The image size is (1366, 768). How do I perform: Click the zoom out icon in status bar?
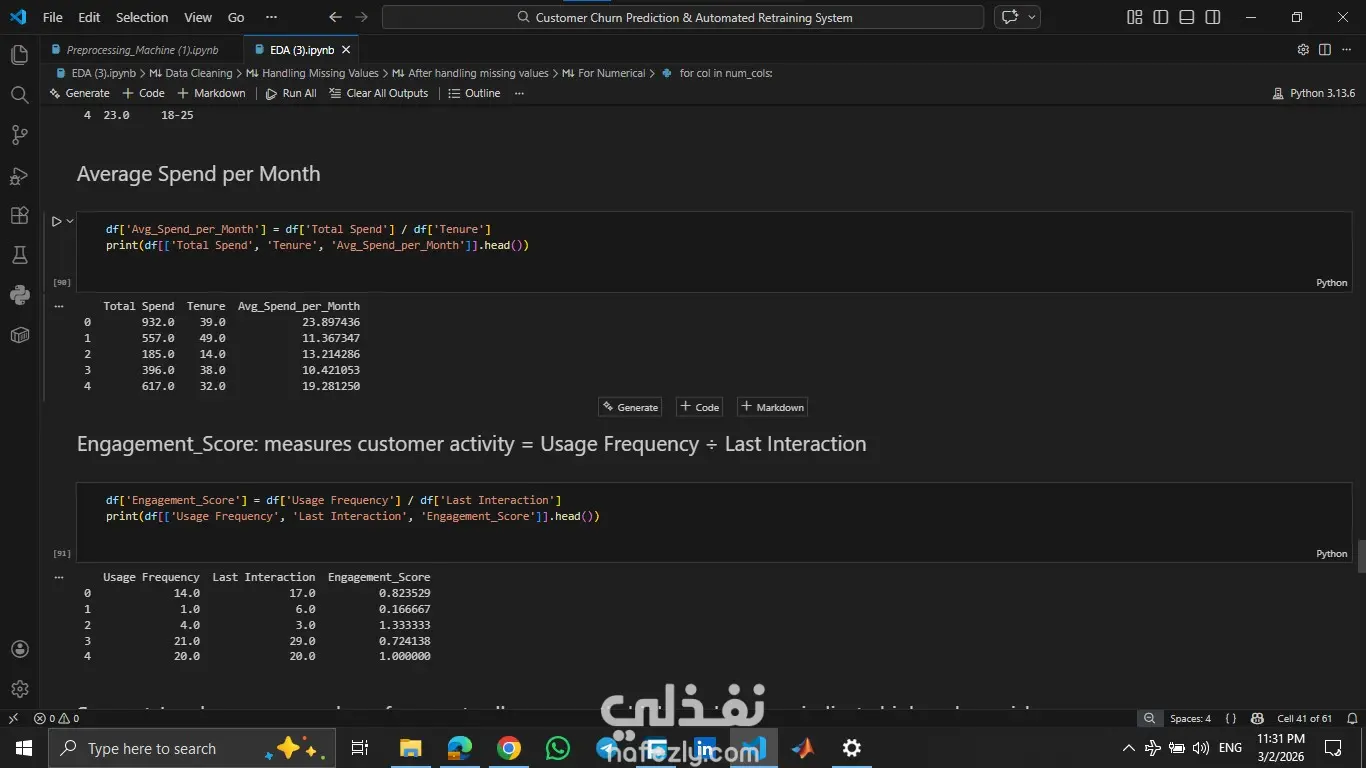tap(1150, 718)
